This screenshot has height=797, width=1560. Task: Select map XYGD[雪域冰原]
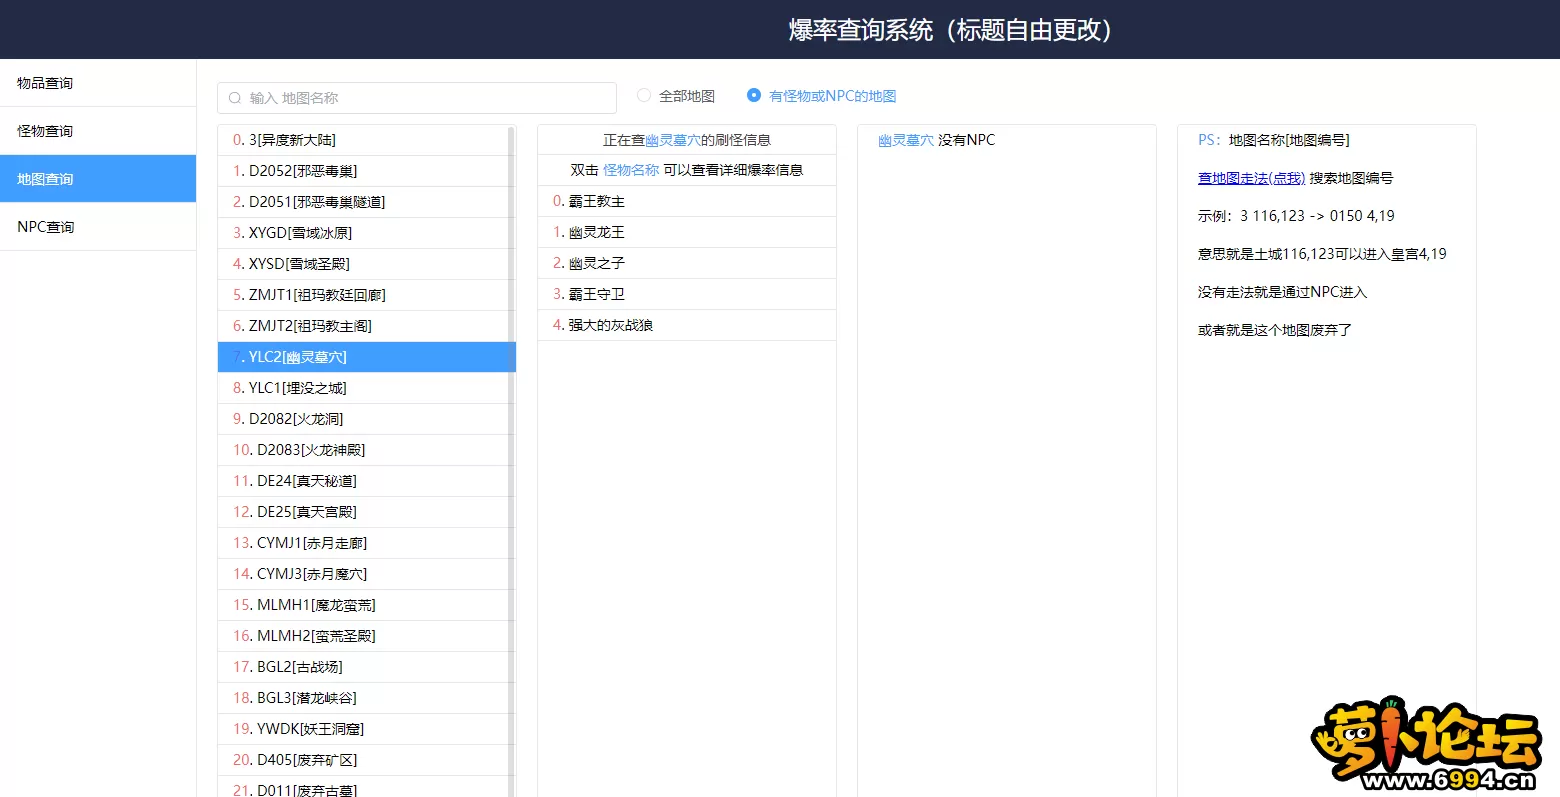363,233
